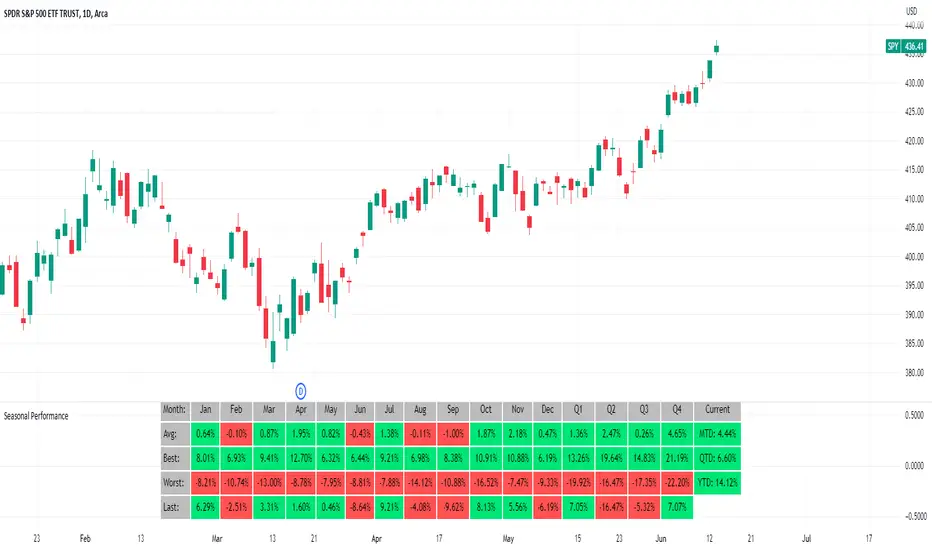Click the Current column header
932x550 pixels.
(x=717, y=410)
